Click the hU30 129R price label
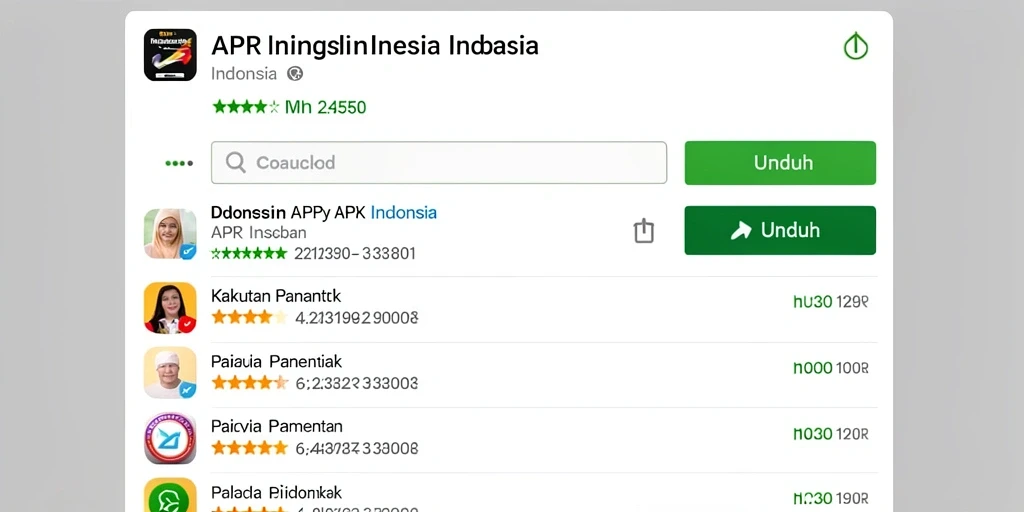 coord(831,302)
